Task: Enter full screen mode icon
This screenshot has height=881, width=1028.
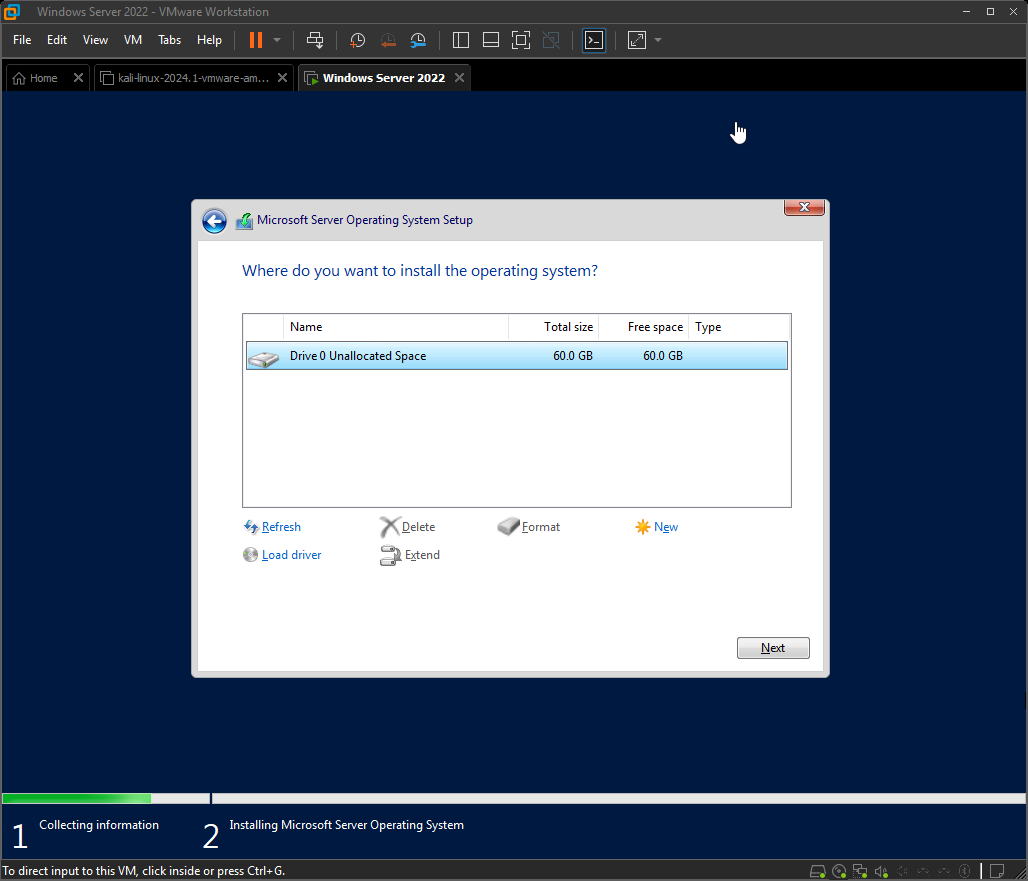Action: 521,40
